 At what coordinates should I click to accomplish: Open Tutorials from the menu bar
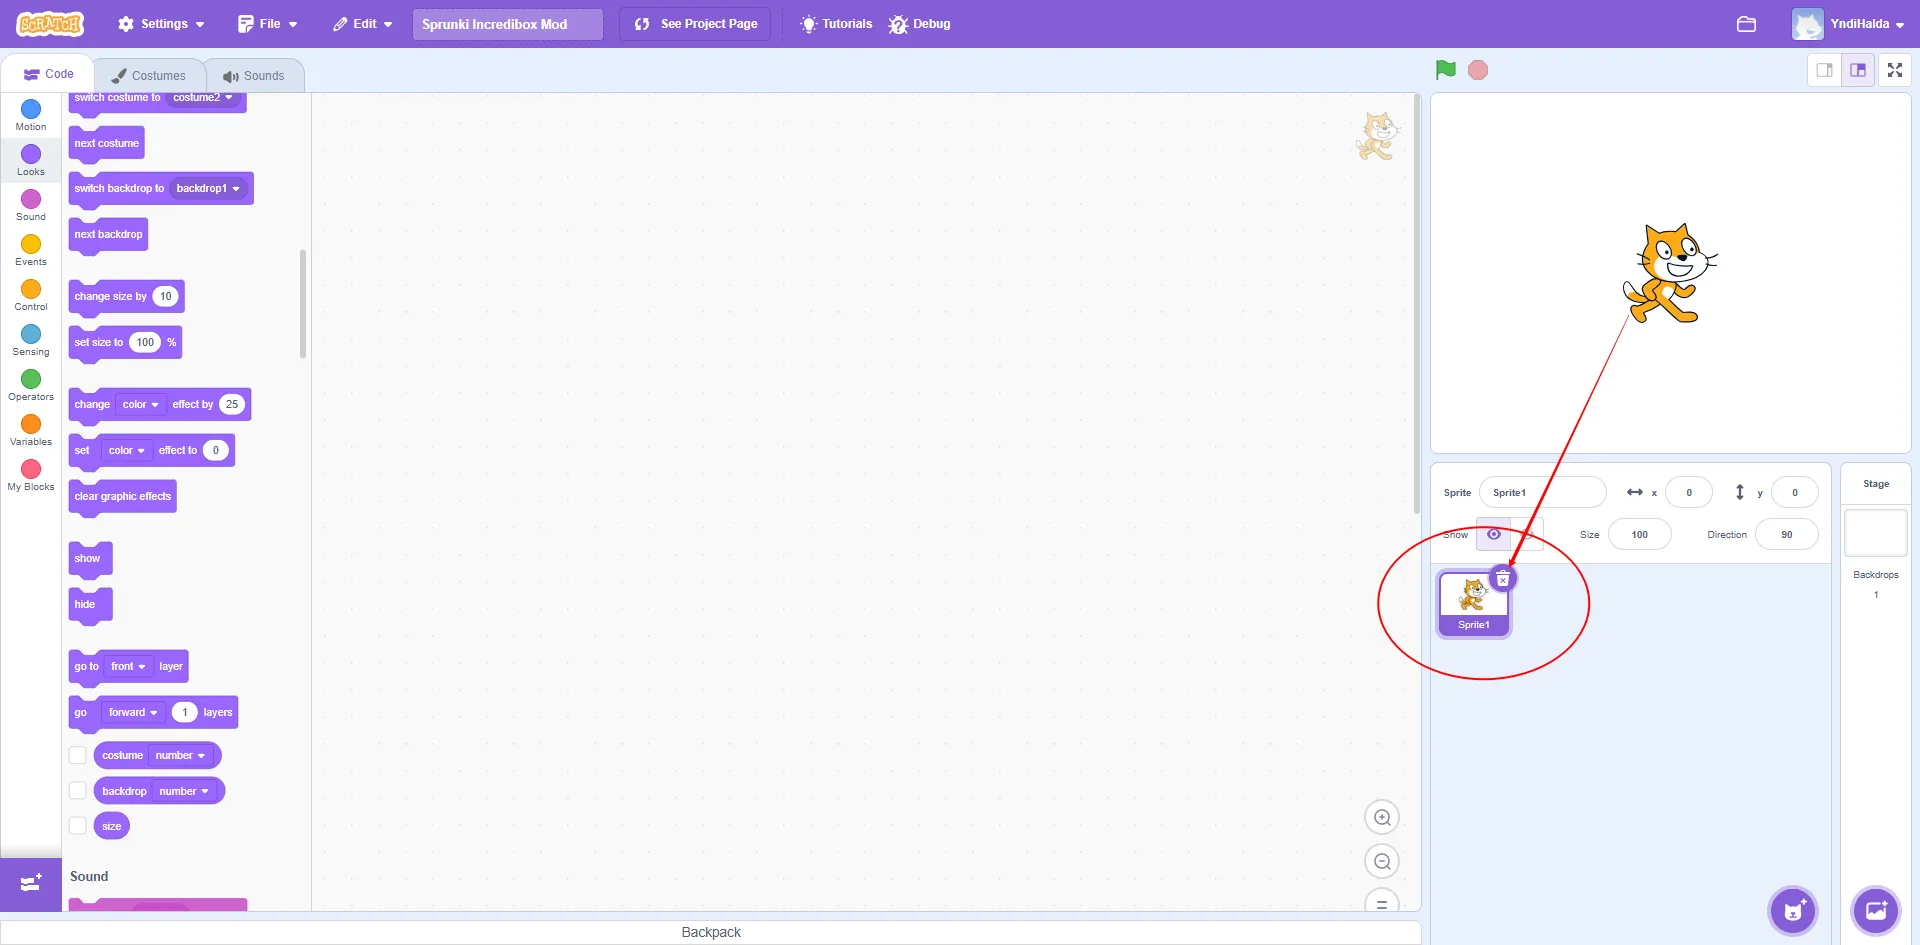click(837, 24)
